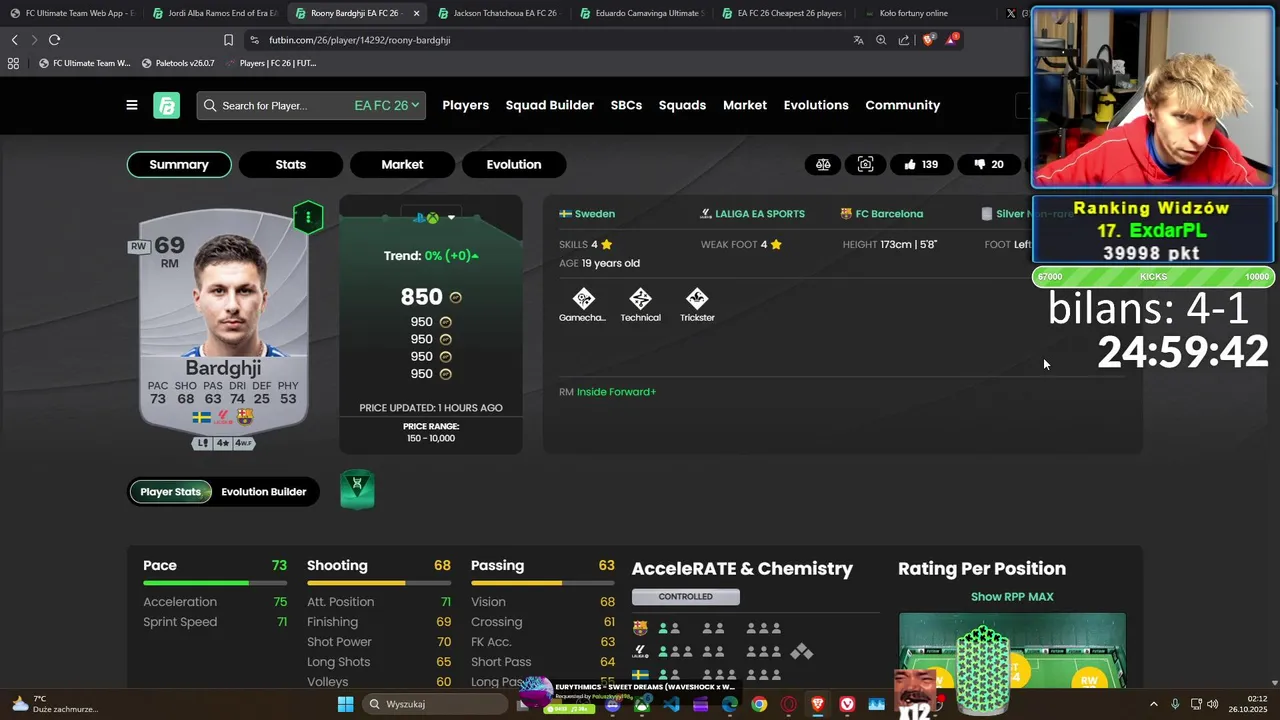Click the Bardghji player card image
The image size is (1280, 720).
pos(223,320)
